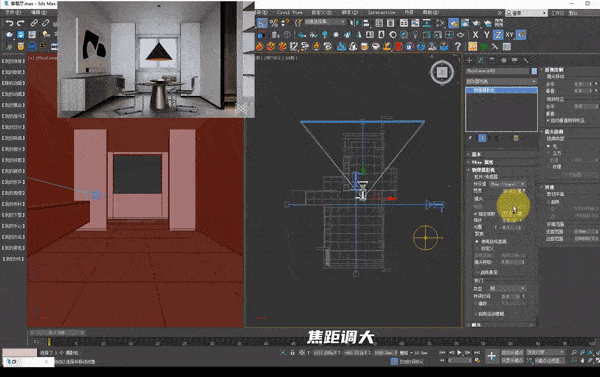Open the Utilities wrench tab icon

coord(527,60)
